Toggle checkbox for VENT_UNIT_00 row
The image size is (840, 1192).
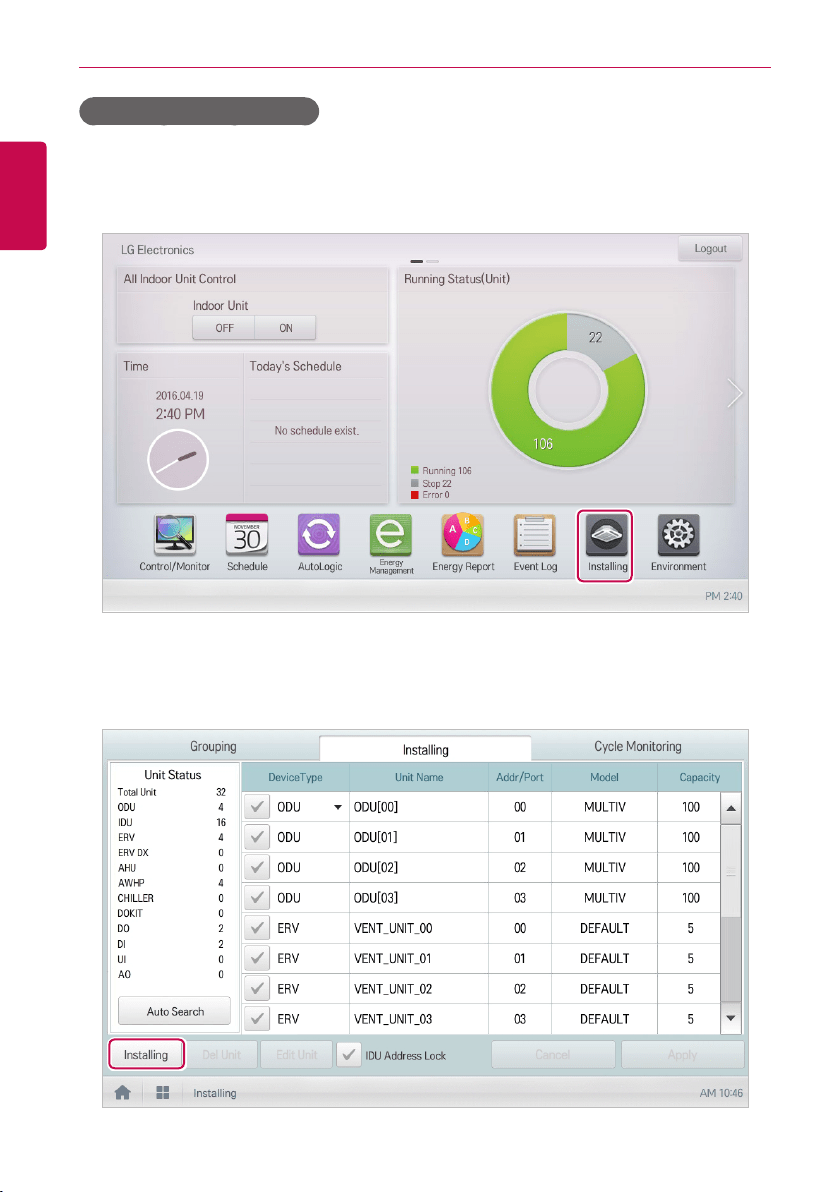tap(258, 928)
